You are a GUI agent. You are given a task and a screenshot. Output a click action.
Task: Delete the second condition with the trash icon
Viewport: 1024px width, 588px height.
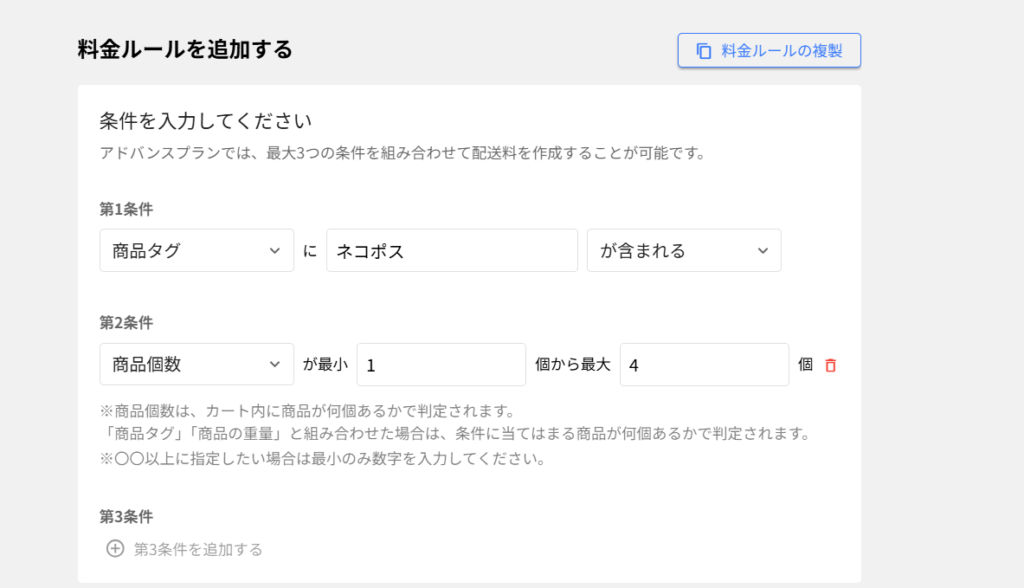coord(830,366)
